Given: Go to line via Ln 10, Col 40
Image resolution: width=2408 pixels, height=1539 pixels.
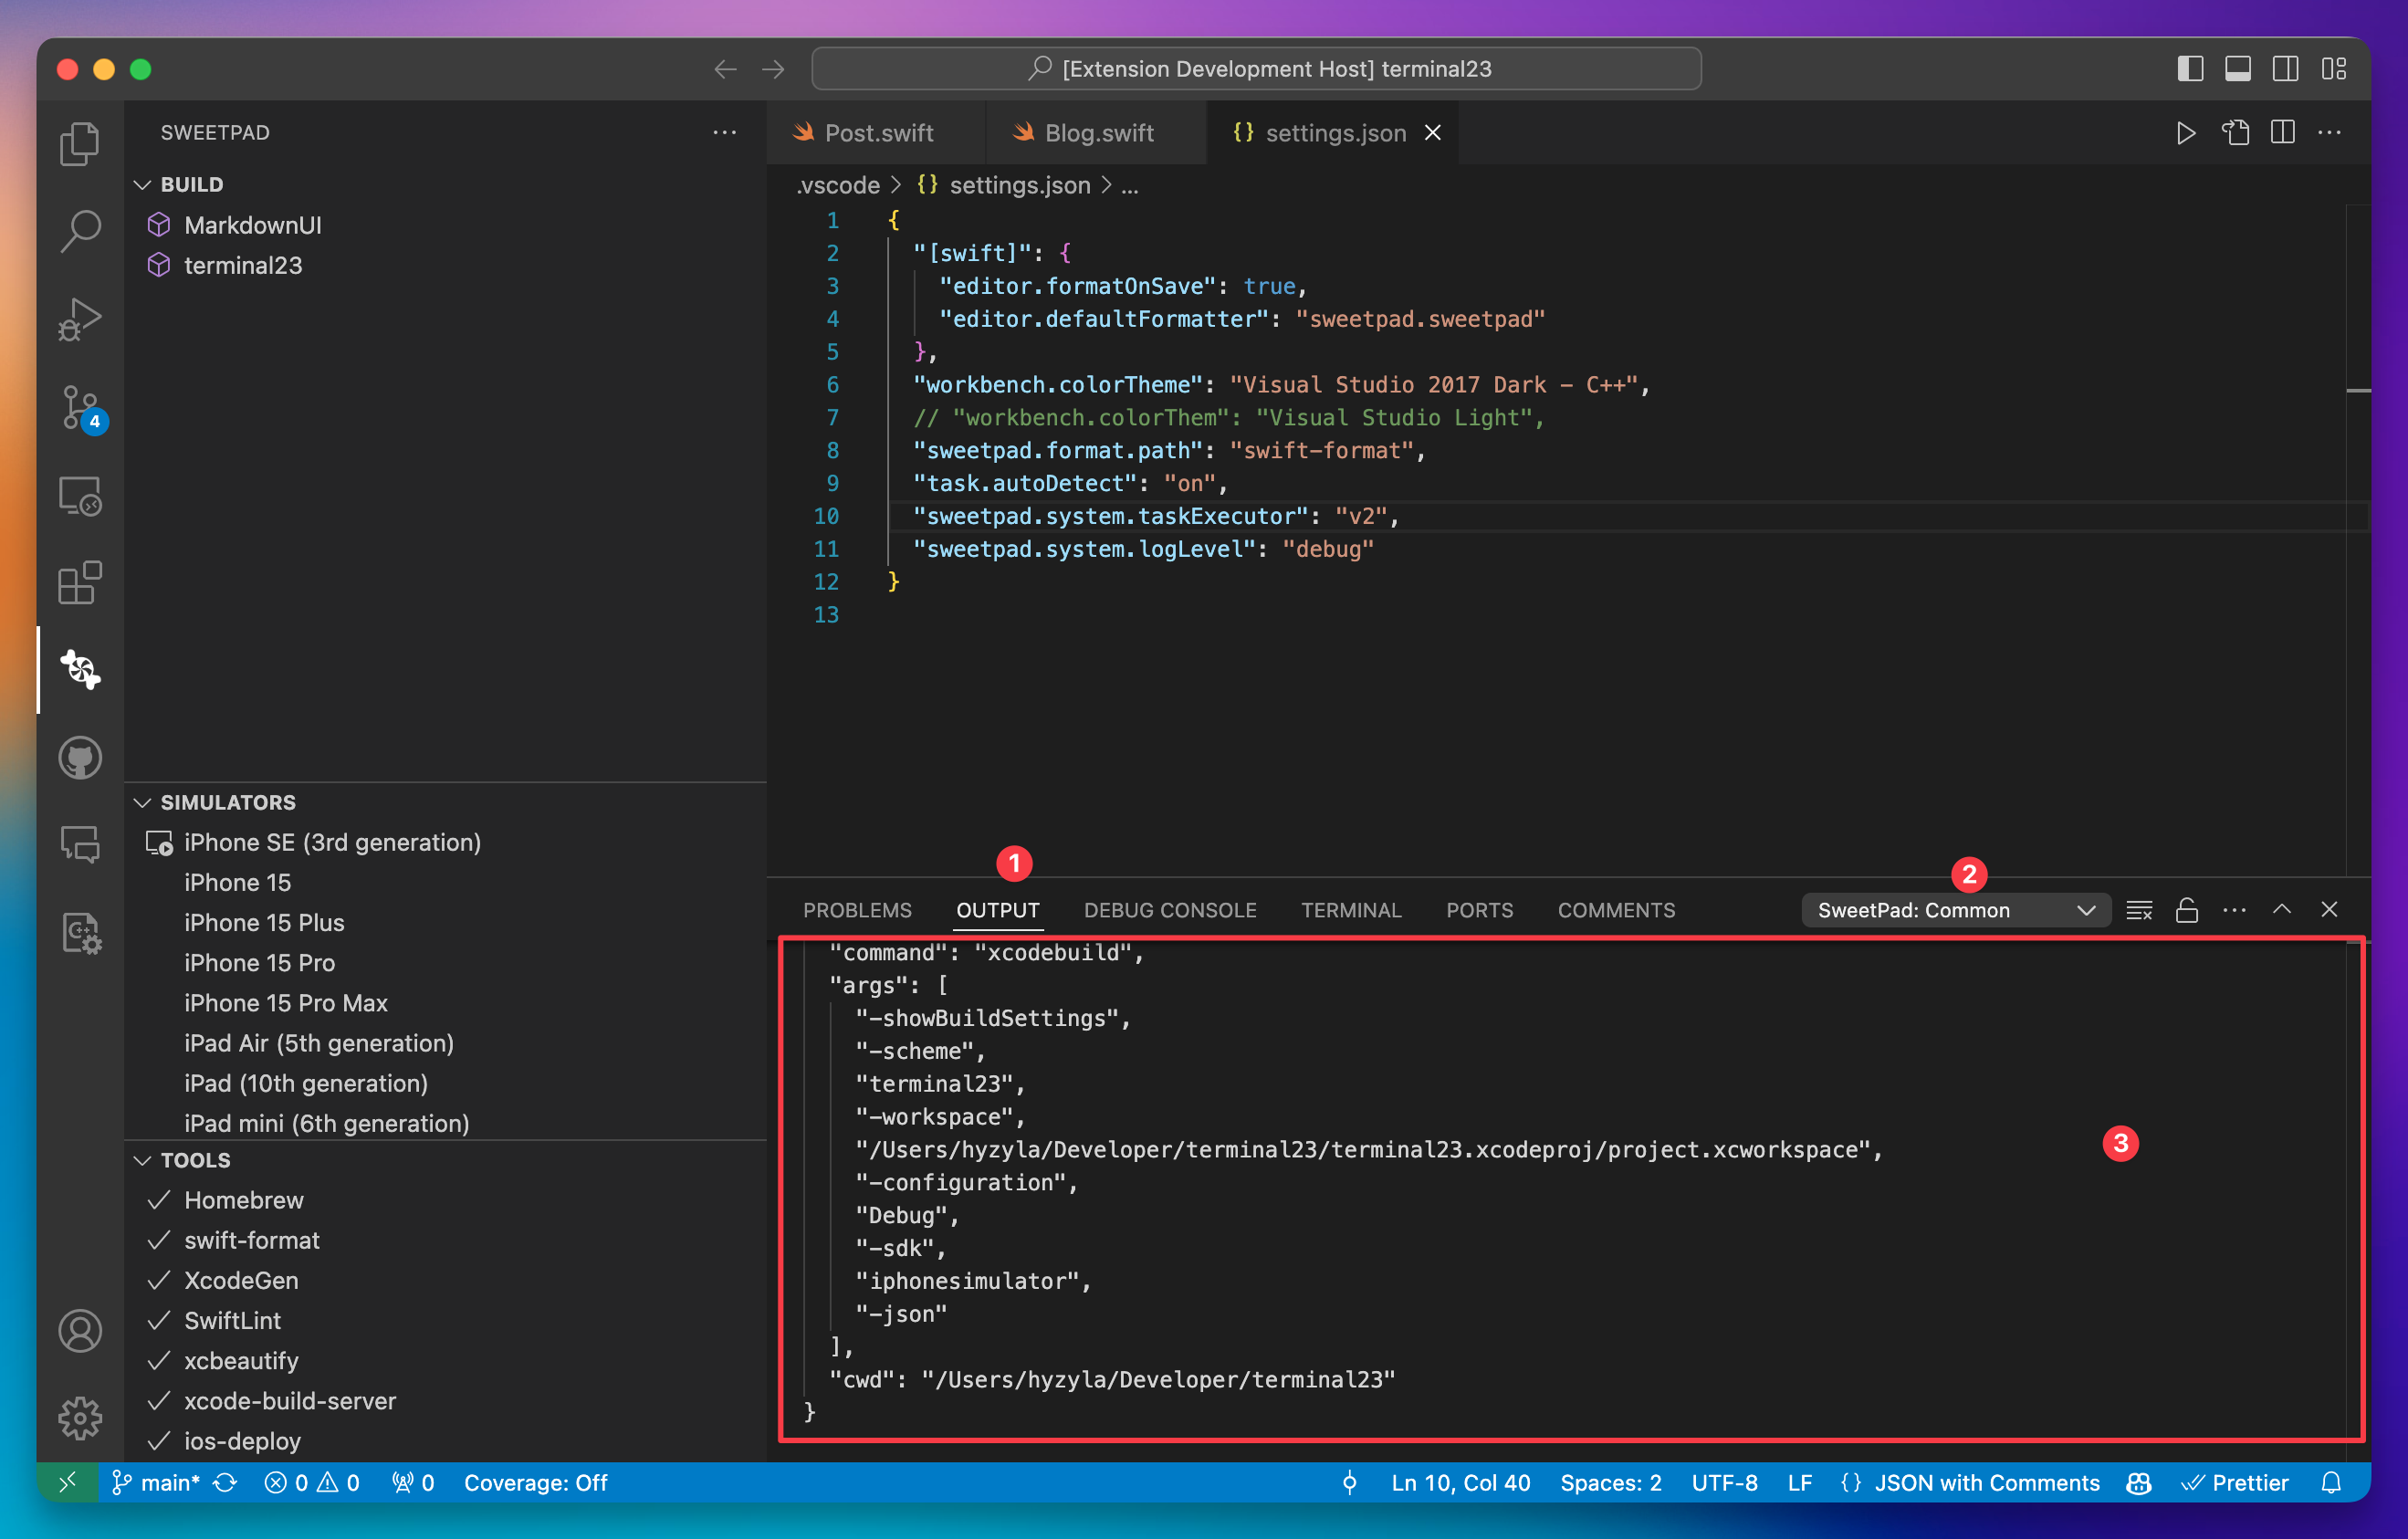Looking at the screenshot, I should [1460, 1483].
